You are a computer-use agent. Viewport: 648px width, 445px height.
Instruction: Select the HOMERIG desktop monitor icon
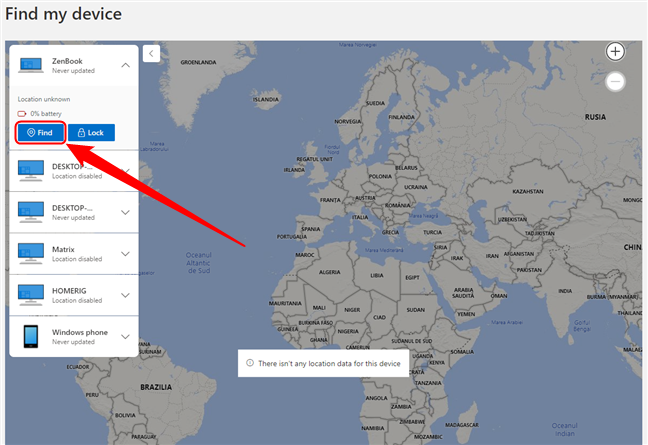(31, 295)
